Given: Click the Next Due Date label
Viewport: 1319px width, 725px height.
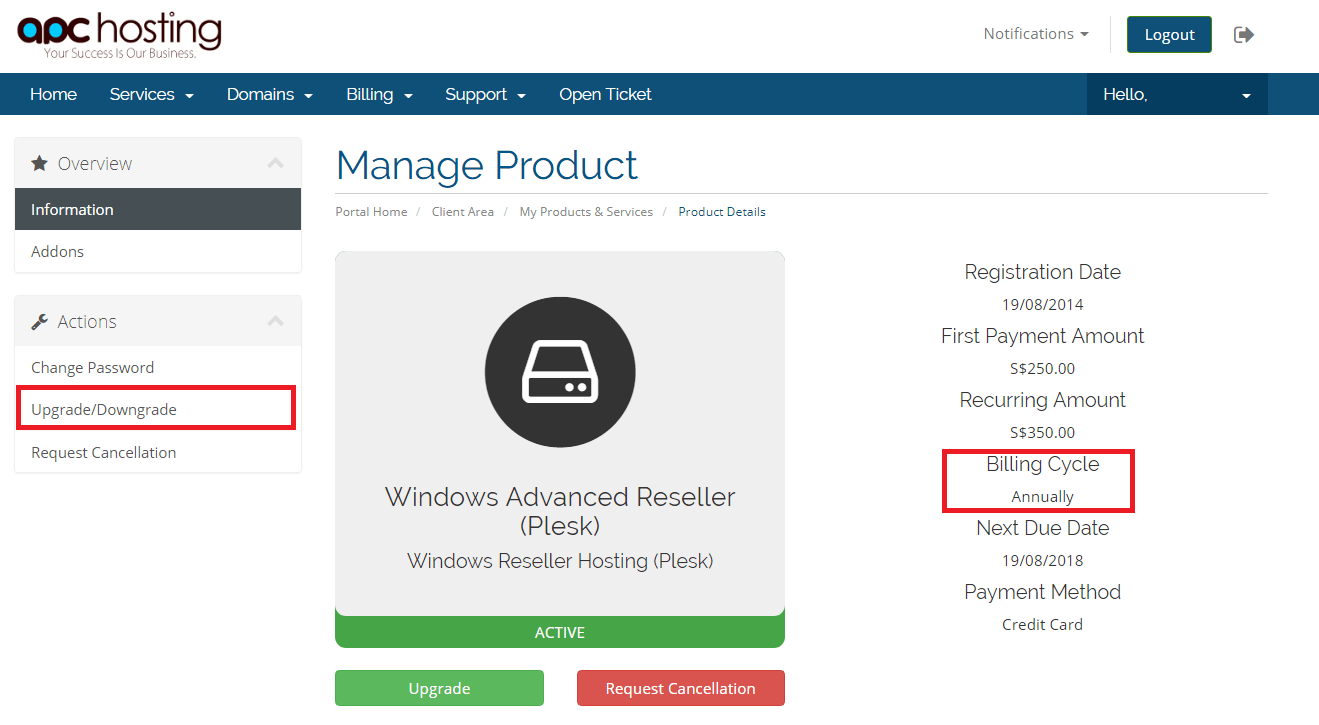Looking at the screenshot, I should click(1043, 528).
